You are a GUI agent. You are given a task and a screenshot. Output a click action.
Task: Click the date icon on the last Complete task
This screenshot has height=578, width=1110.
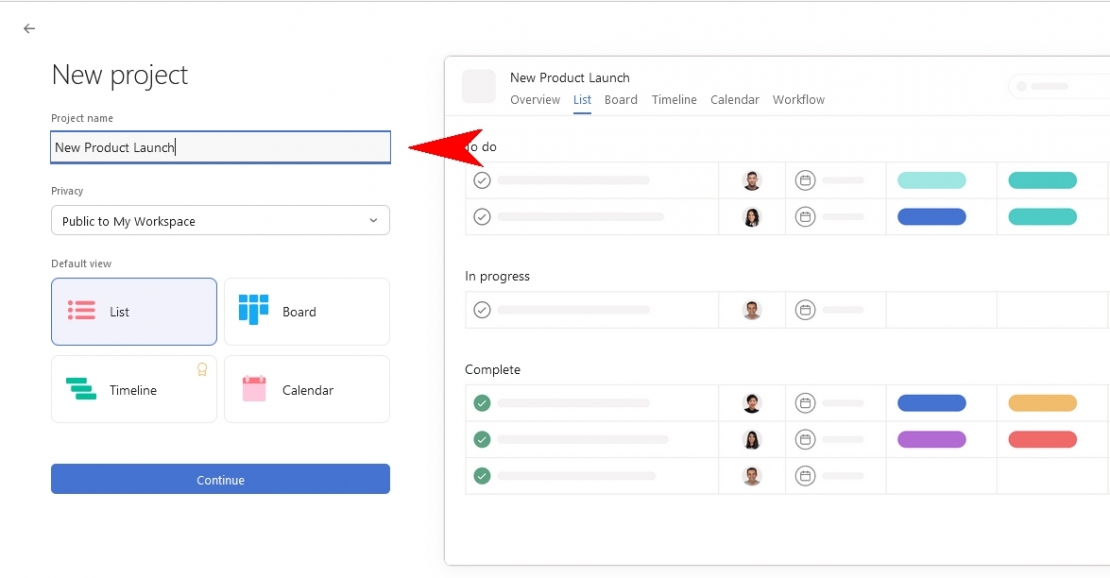[x=805, y=476]
